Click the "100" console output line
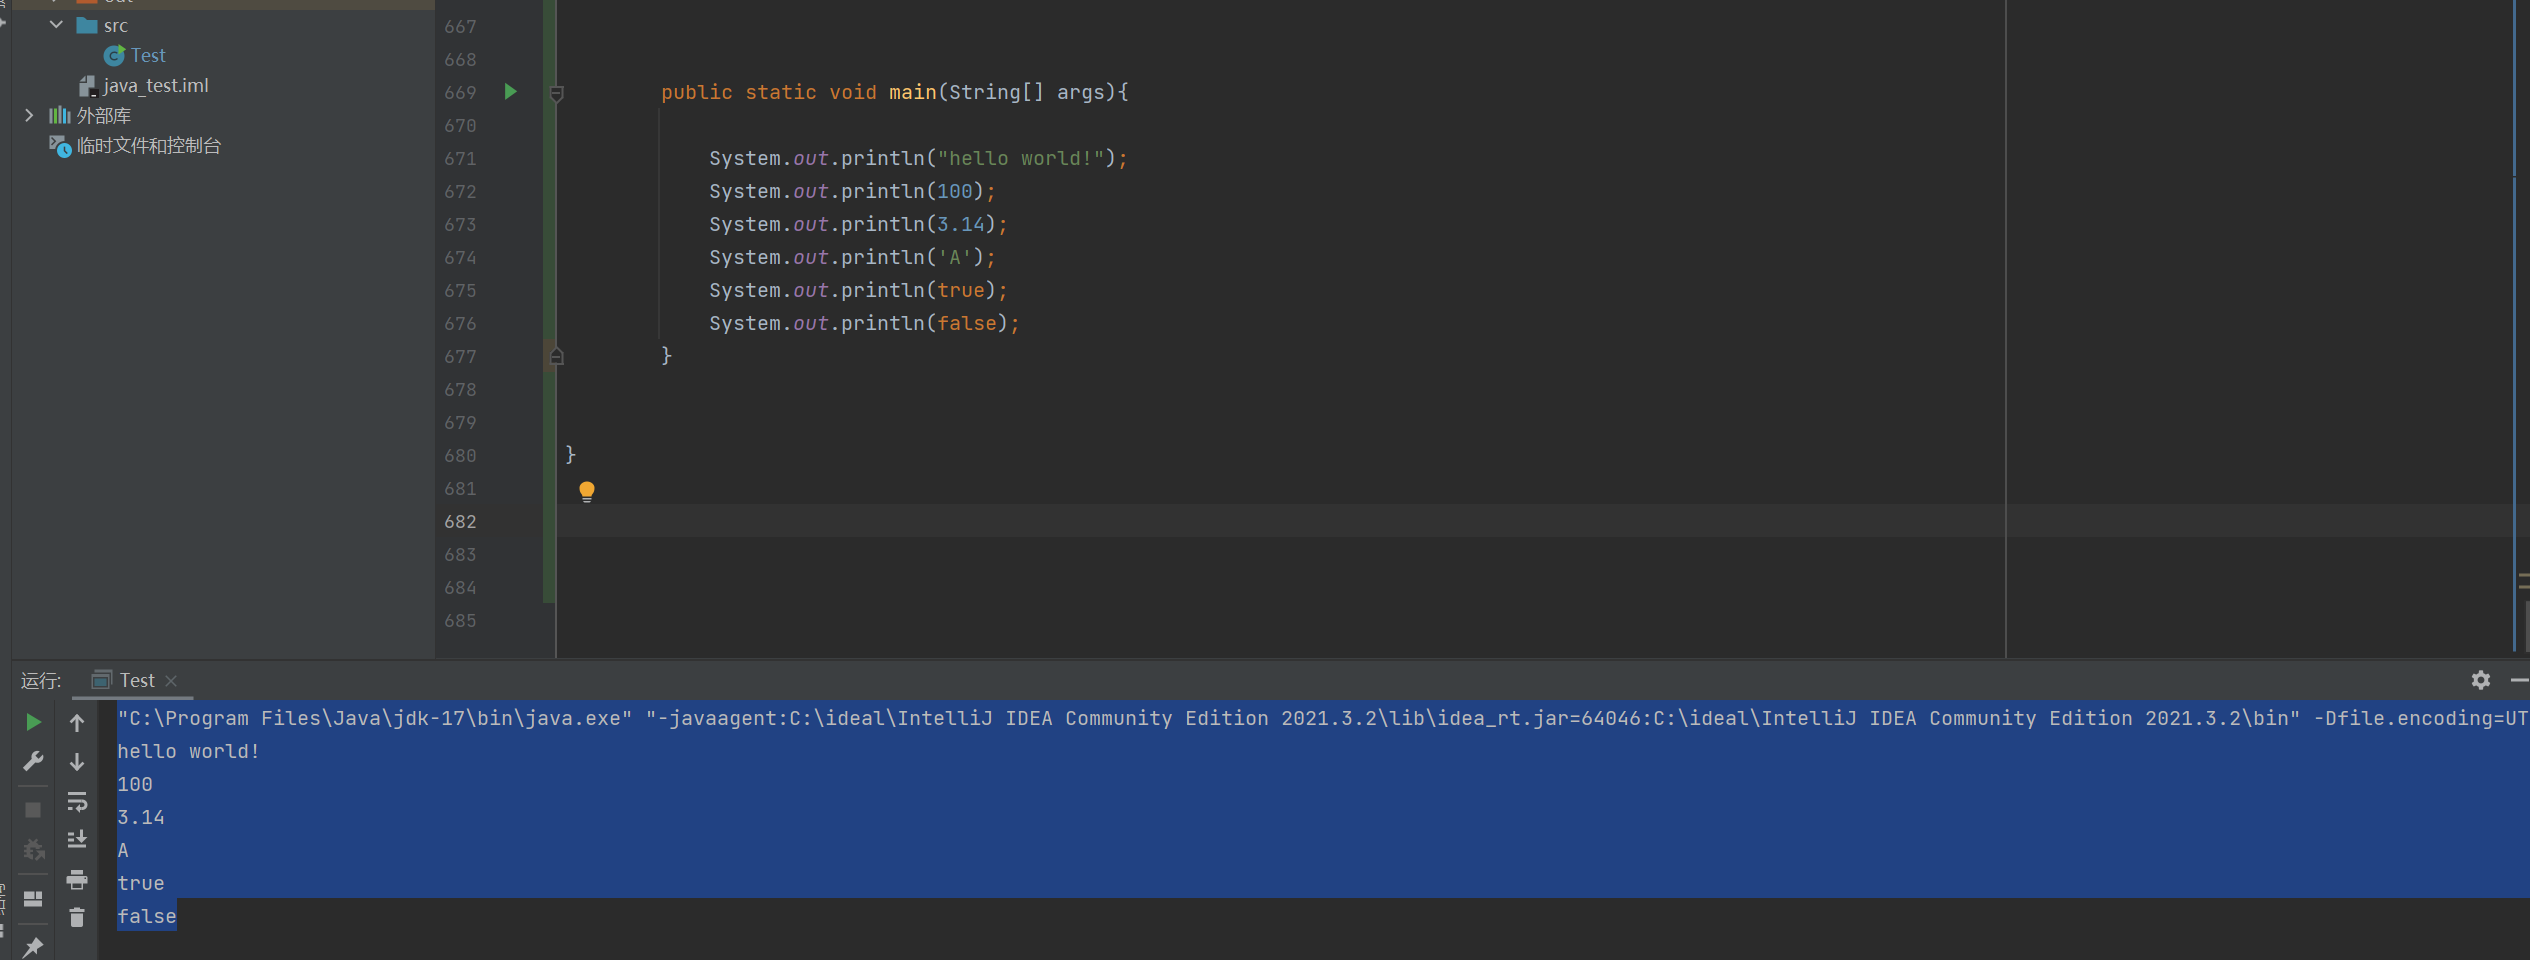The width and height of the screenshot is (2530, 960). pos(135,784)
